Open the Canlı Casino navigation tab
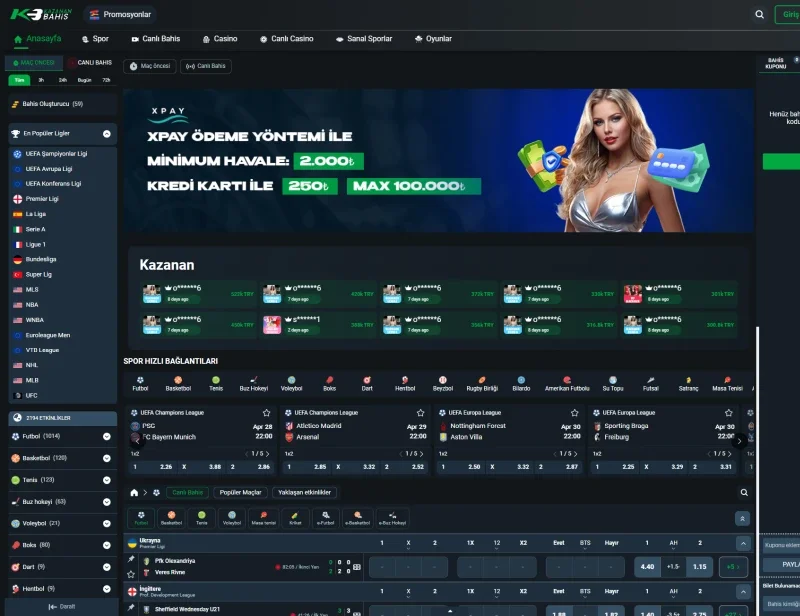 pyautogui.click(x=286, y=39)
